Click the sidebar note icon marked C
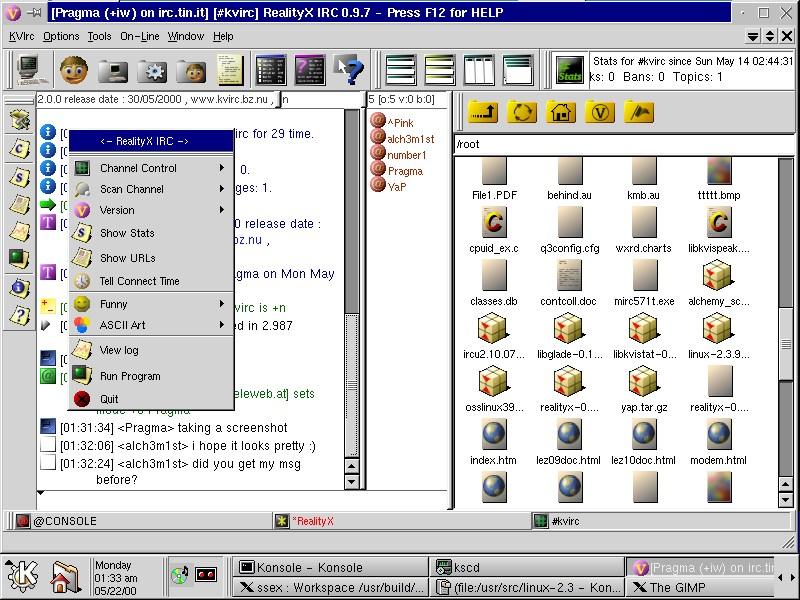The width and height of the screenshot is (800, 600). (x=19, y=149)
